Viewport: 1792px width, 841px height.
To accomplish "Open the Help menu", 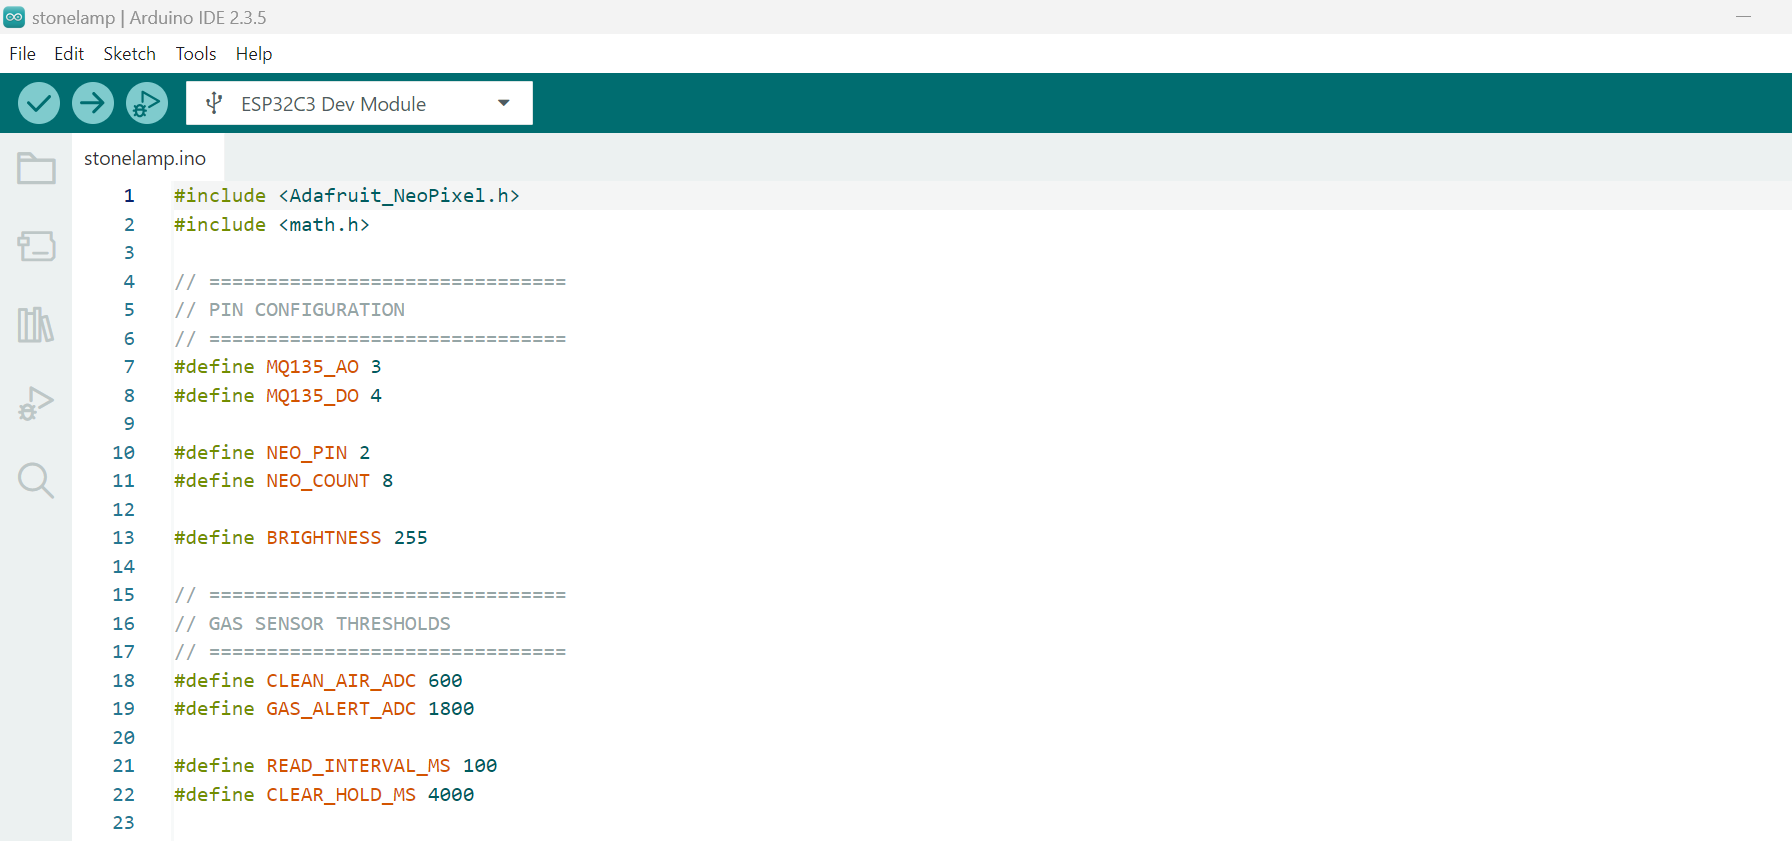I will click(x=254, y=54).
